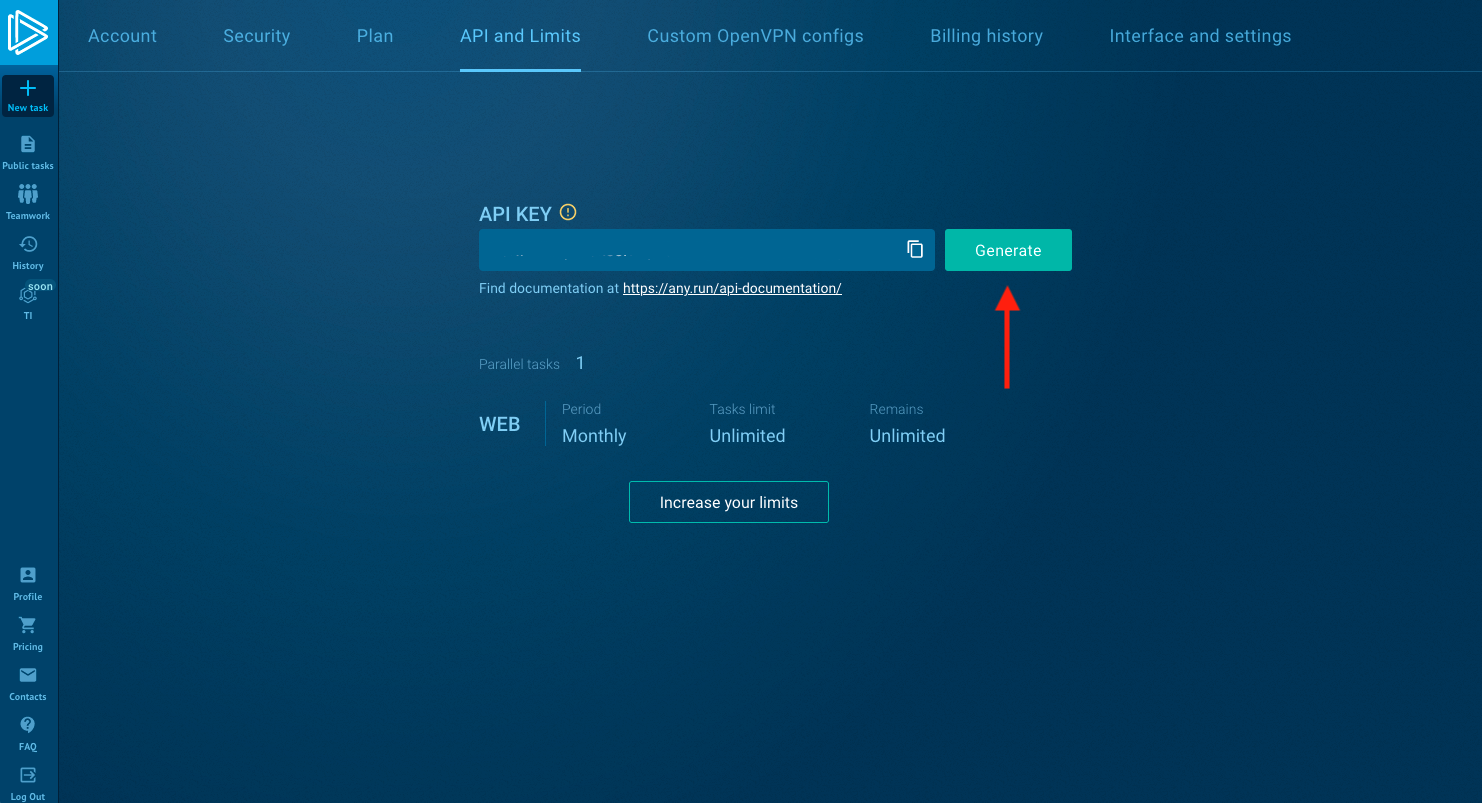The image size is (1482, 803).
Task: Click the Unlimited value under Remains
Action: tap(907, 436)
